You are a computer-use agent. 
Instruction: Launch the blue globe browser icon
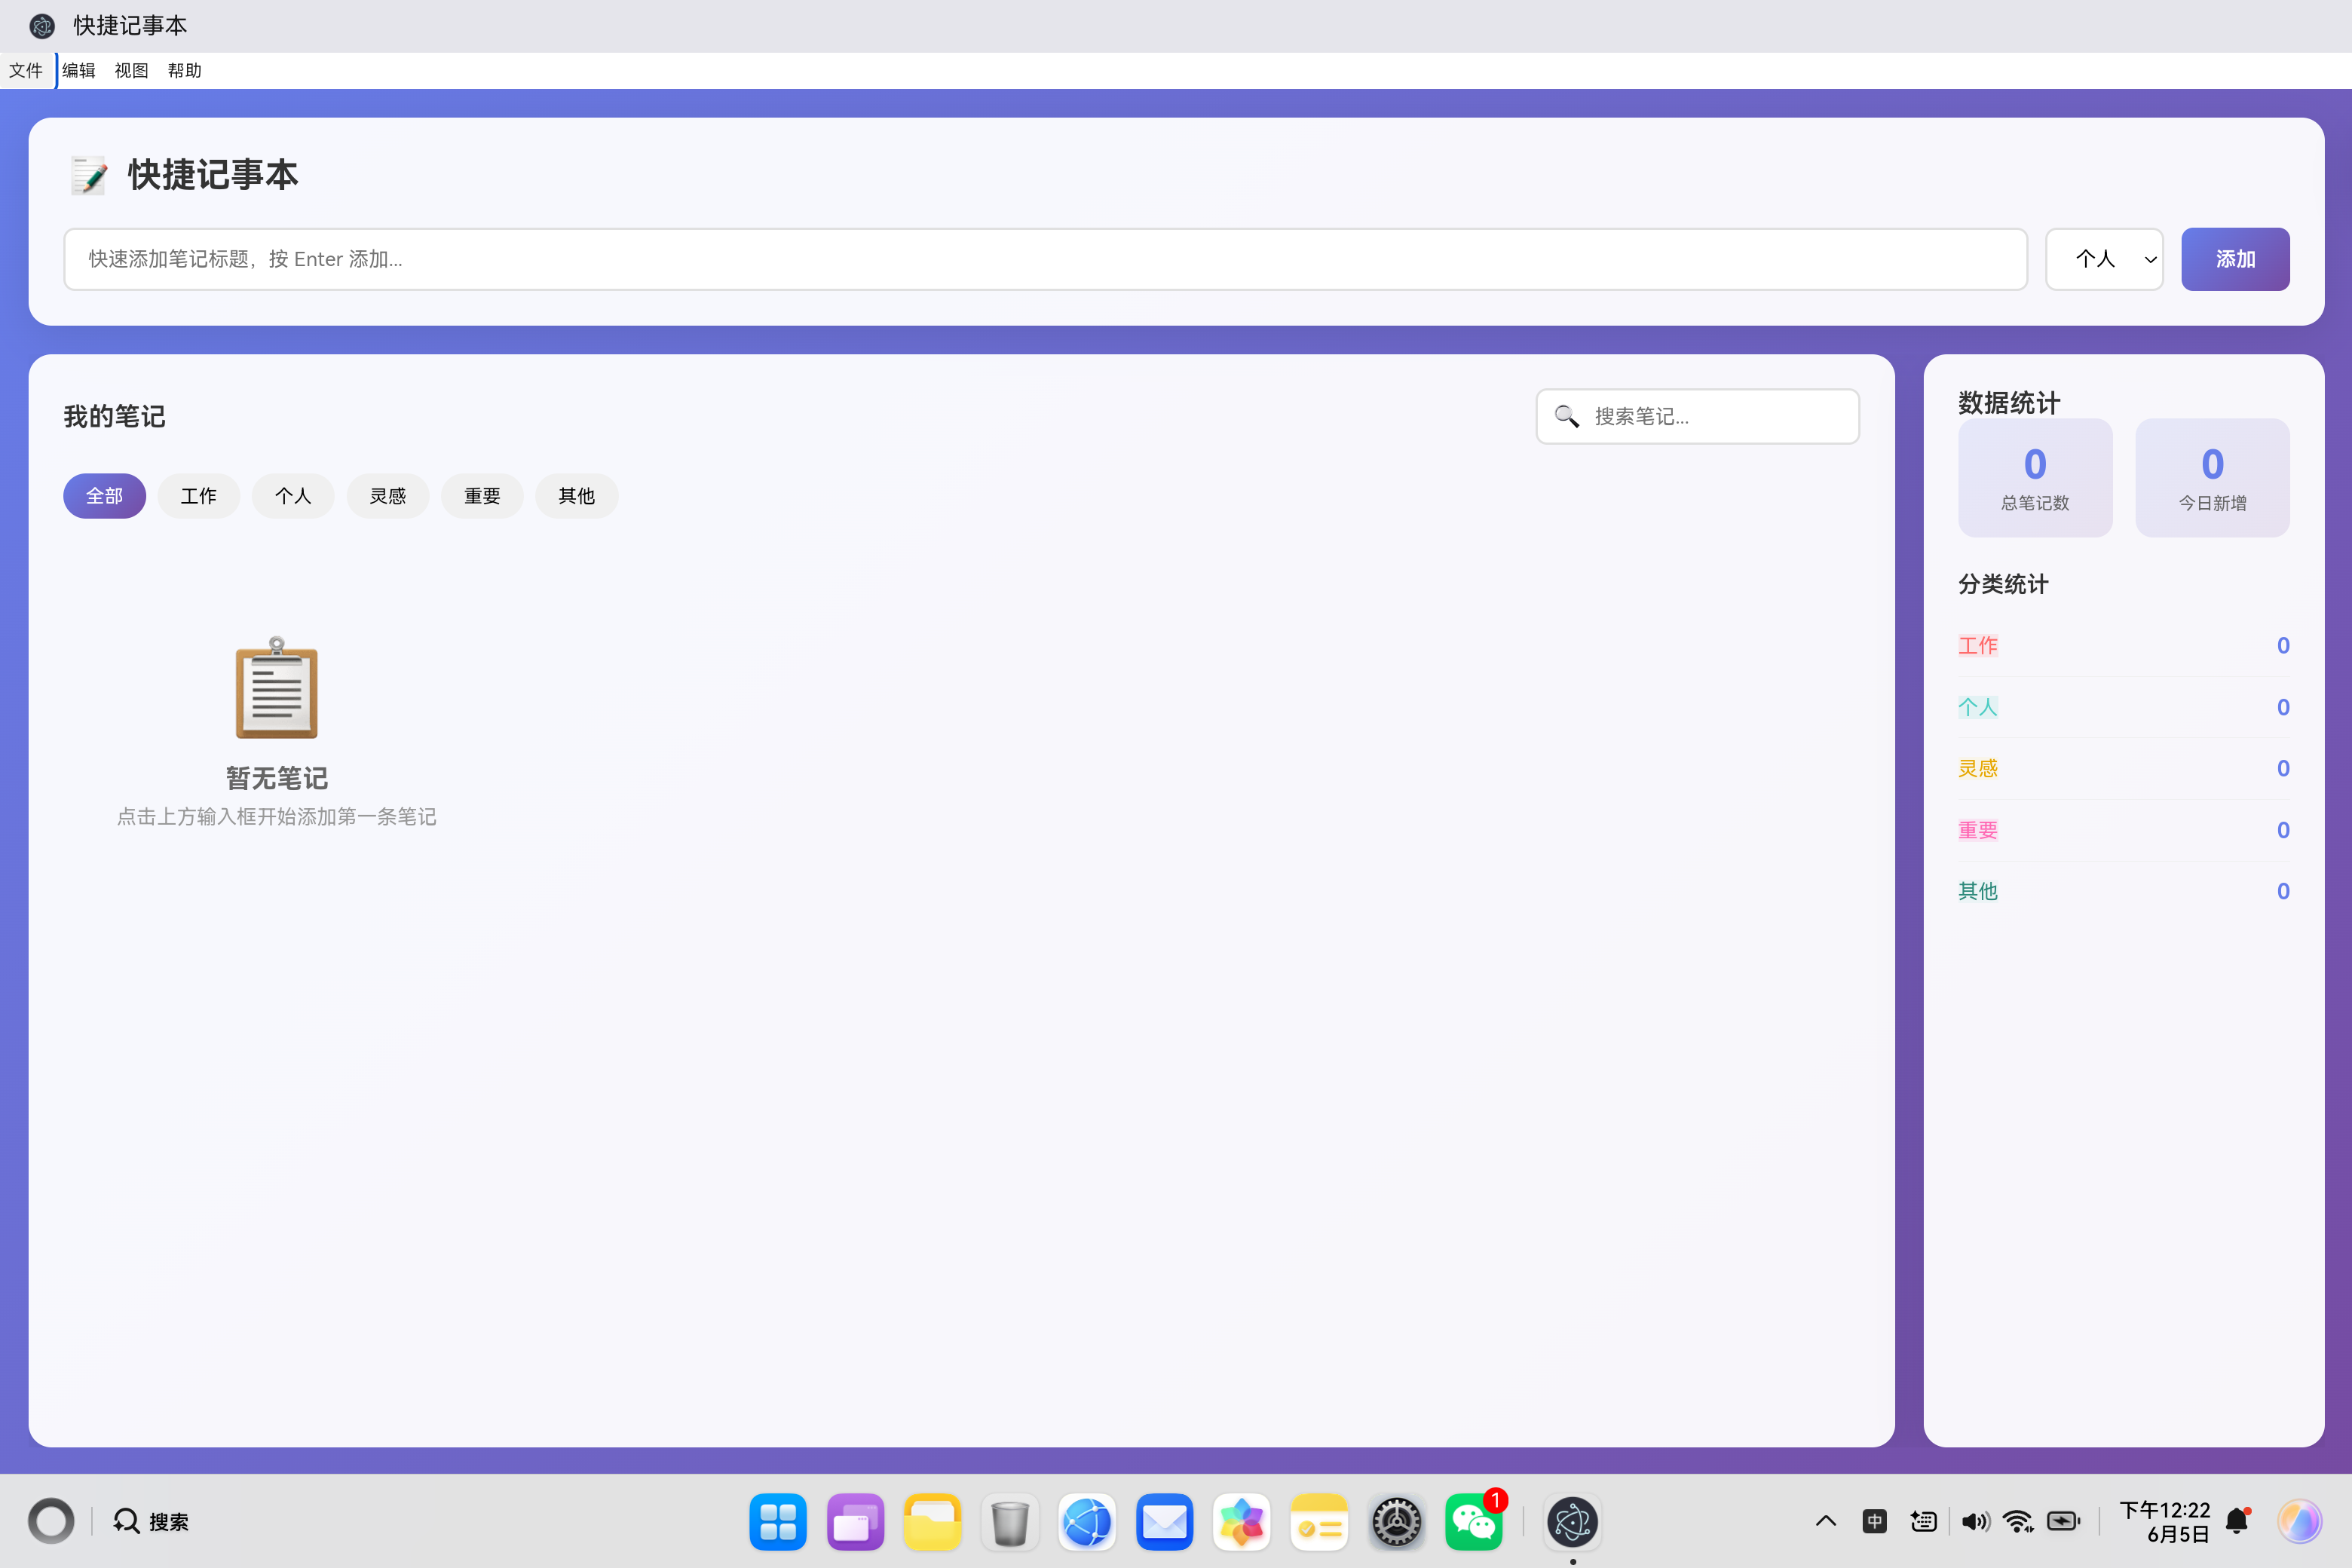(1087, 1521)
